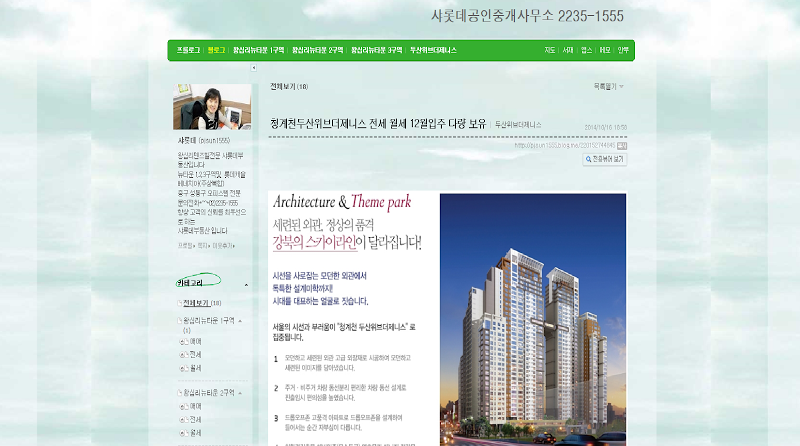The width and height of the screenshot is (800, 446).
Task: Open the 메모 menu link
Action: (605, 50)
